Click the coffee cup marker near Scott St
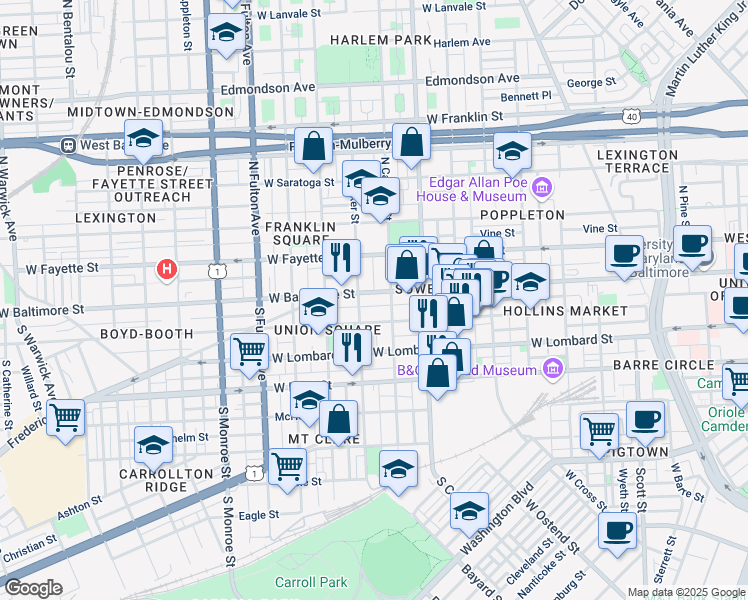 (646, 419)
